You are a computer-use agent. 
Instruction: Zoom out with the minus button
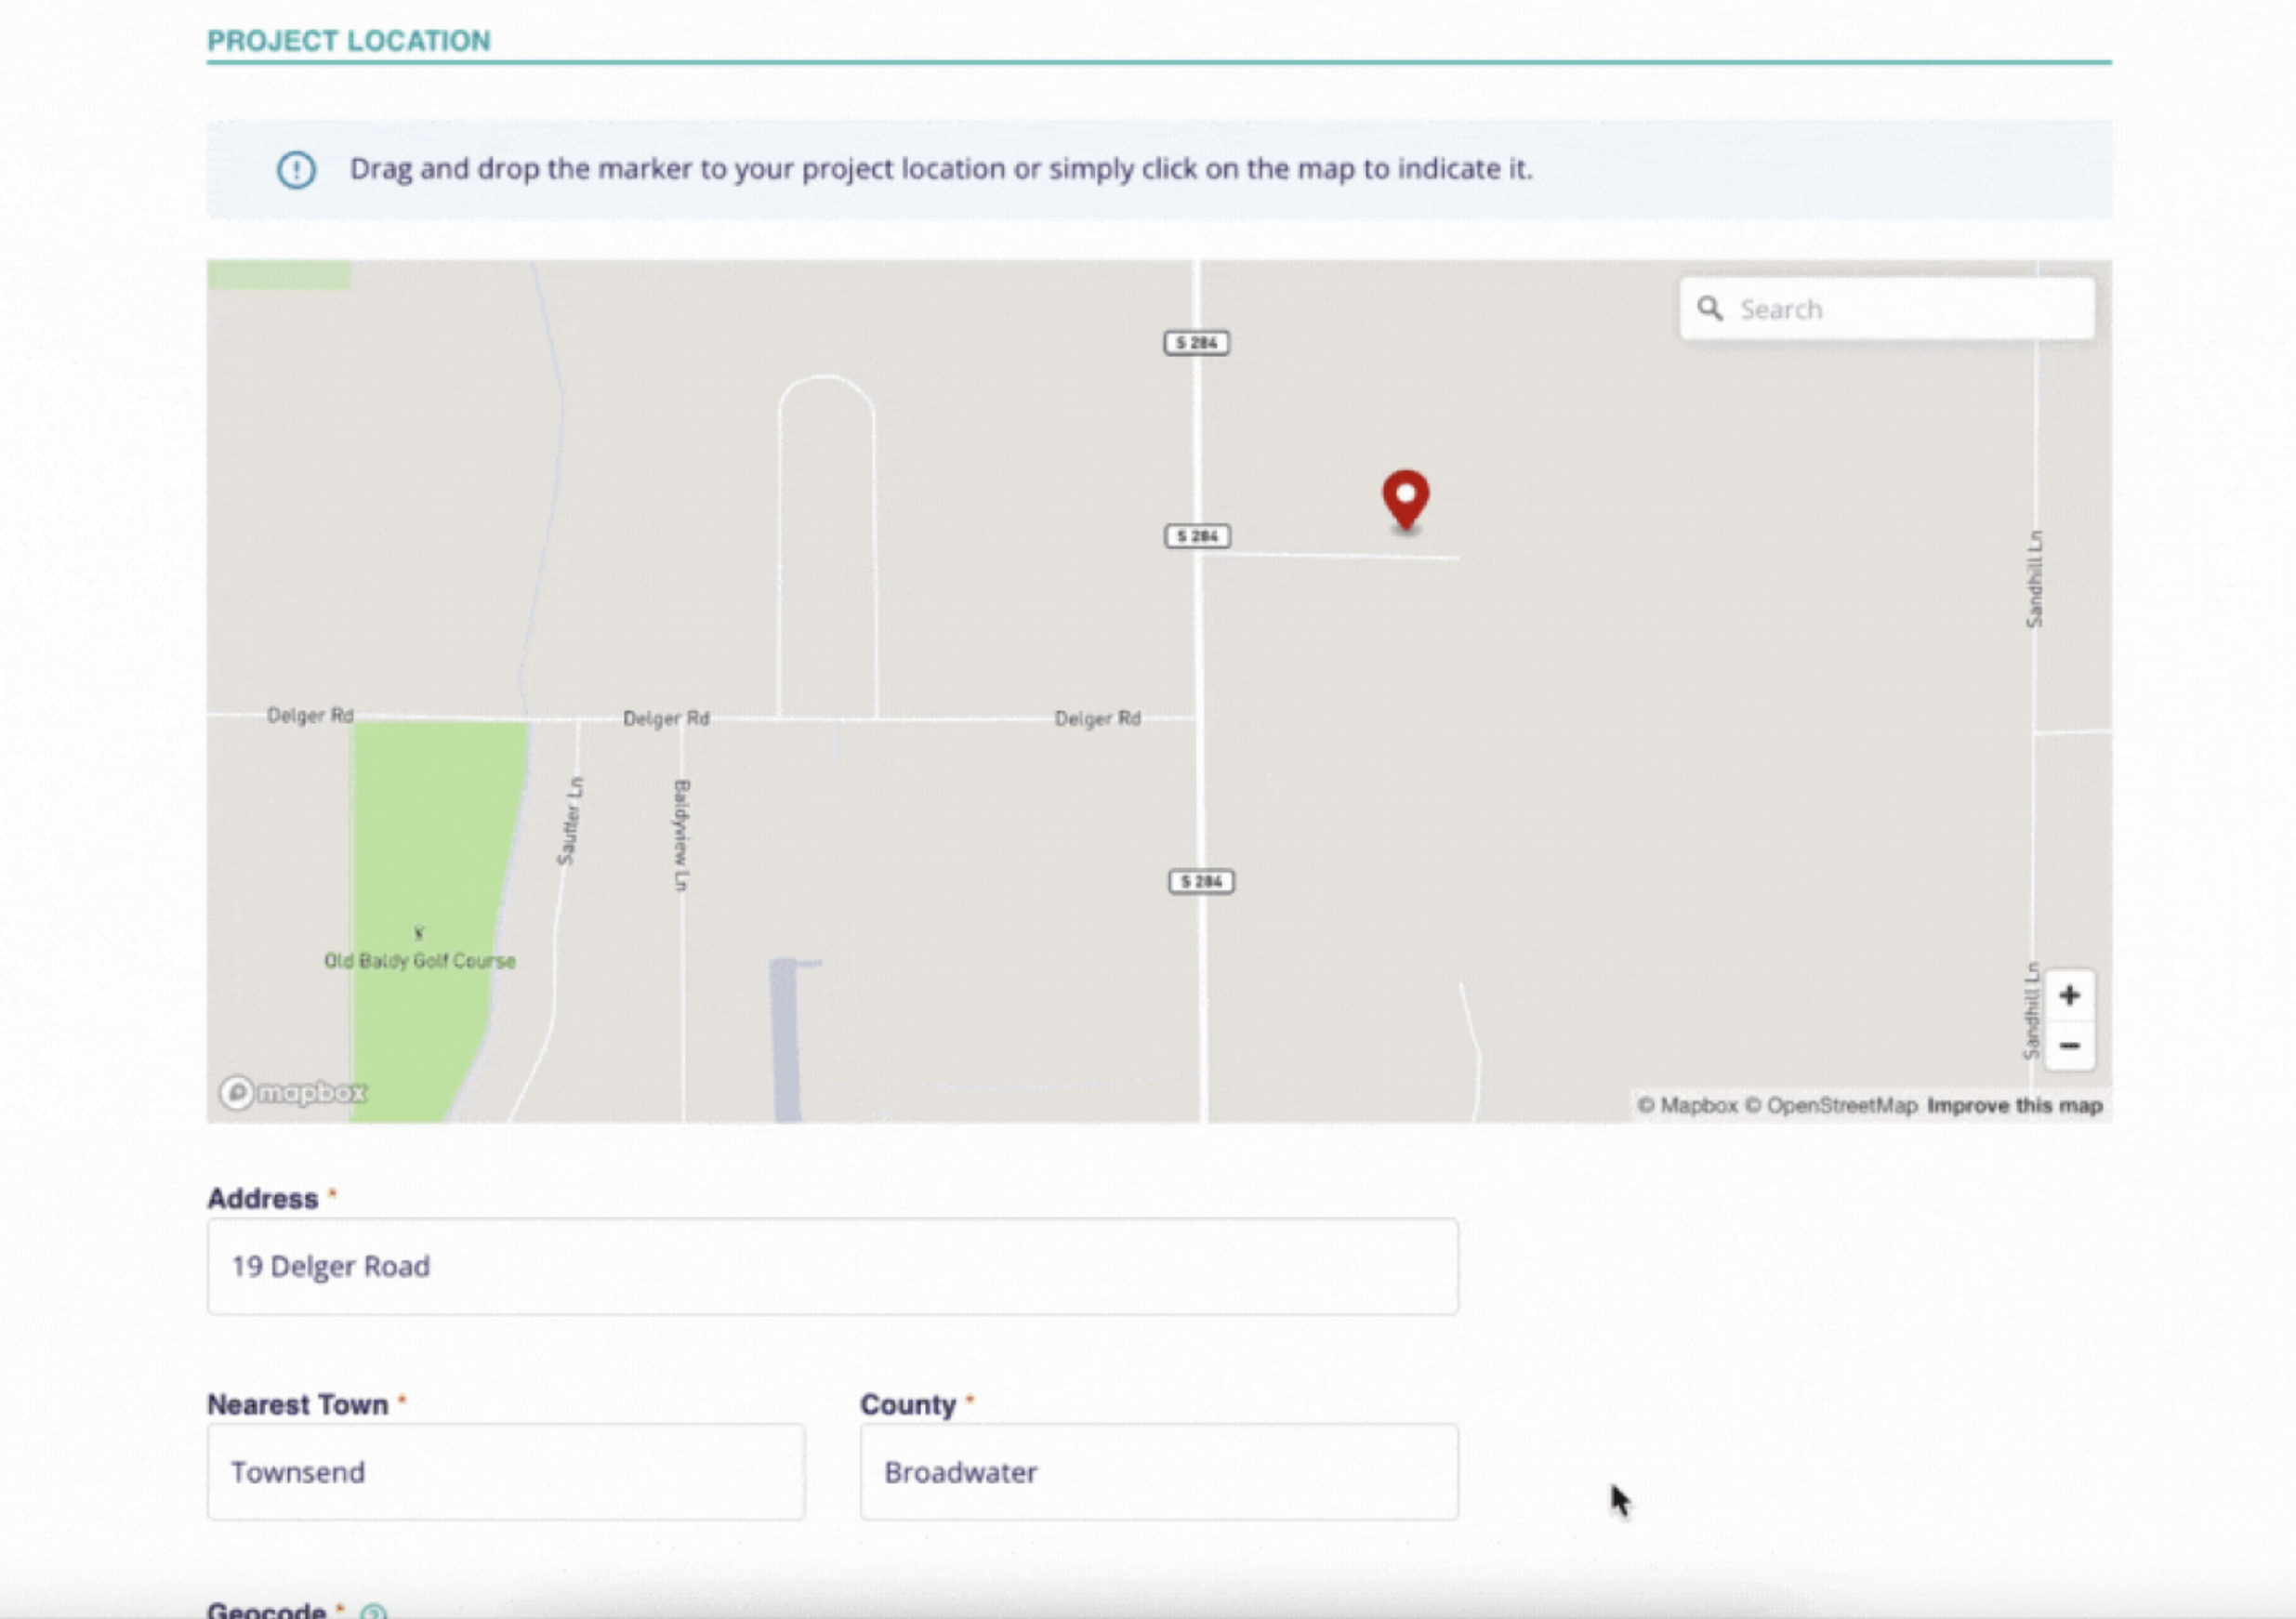2069,1046
